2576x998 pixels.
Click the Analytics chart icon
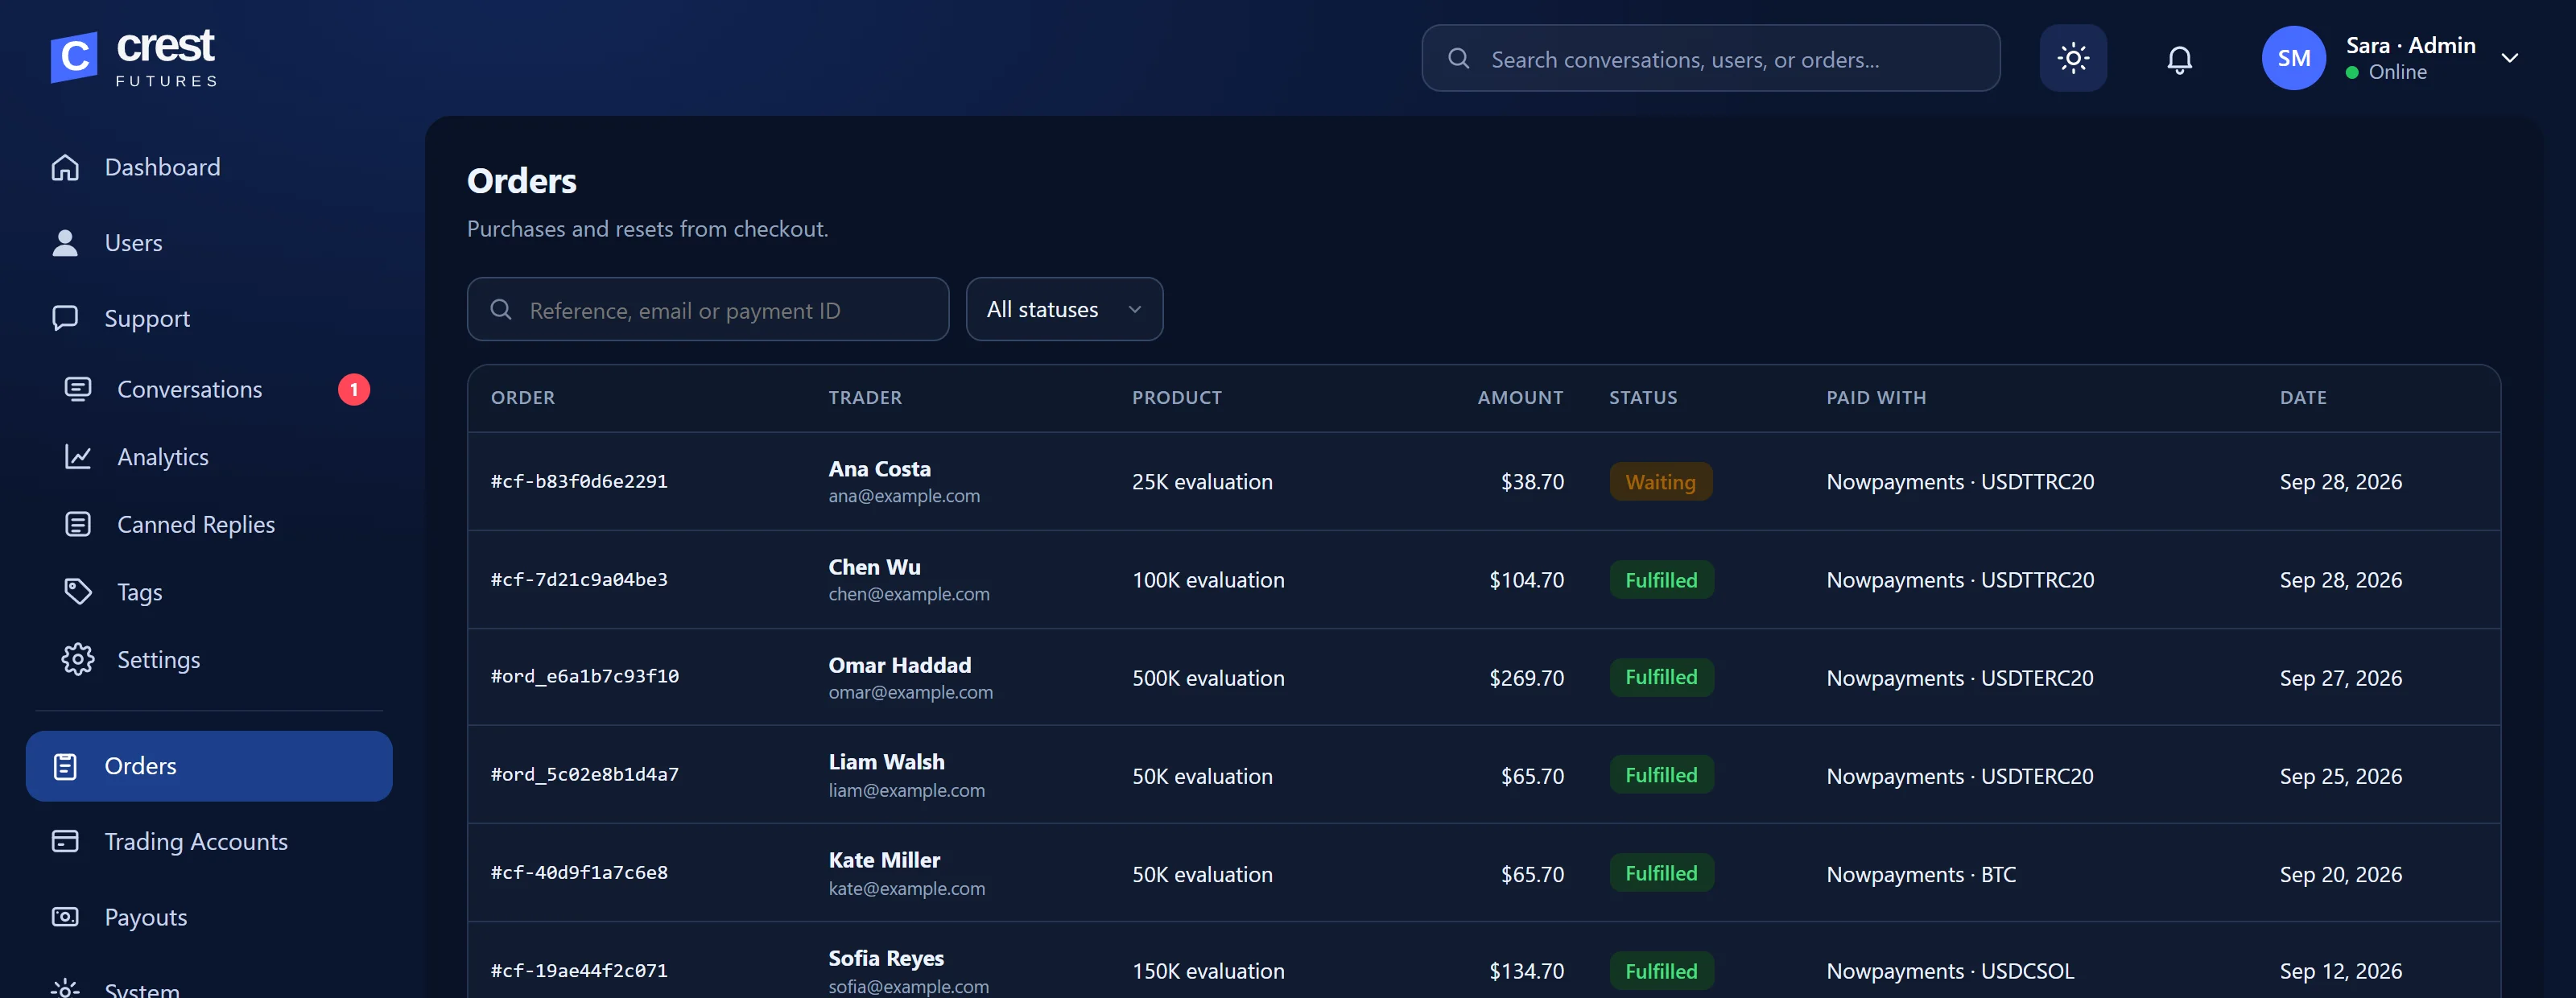(78, 457)
